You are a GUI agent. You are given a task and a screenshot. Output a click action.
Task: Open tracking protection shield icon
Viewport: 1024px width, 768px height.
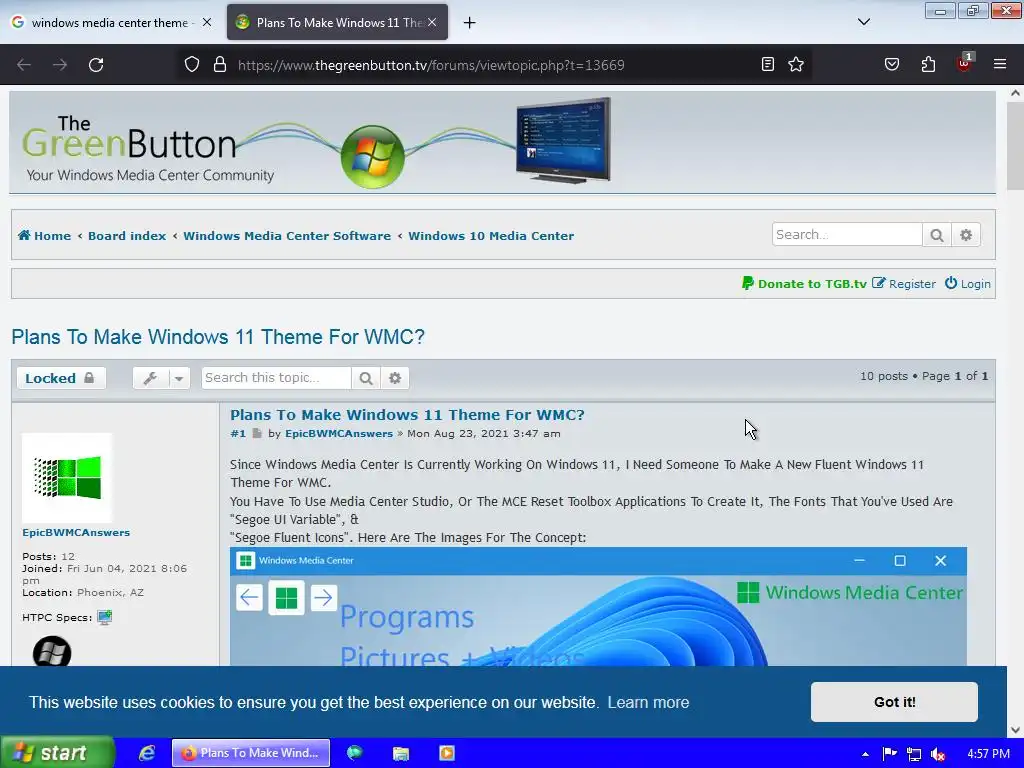(x=191, y=65)
